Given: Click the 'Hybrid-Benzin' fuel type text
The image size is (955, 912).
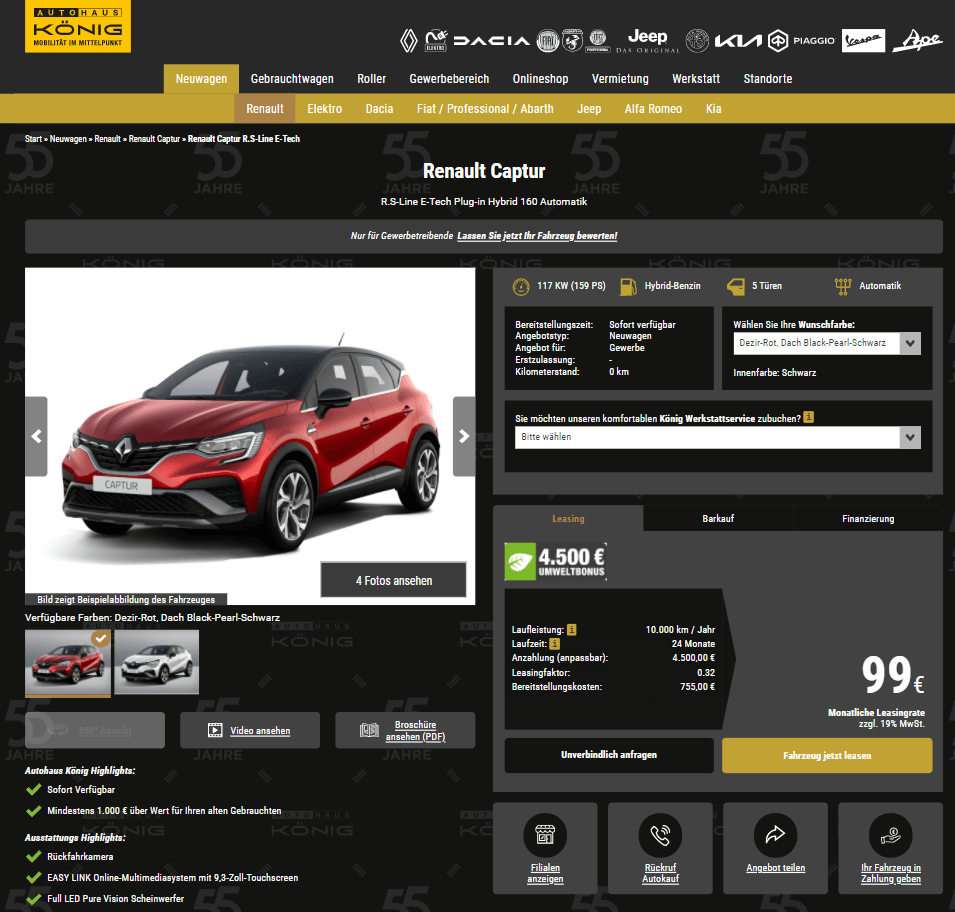Looking at the screenshot, I should pos(672,286).
